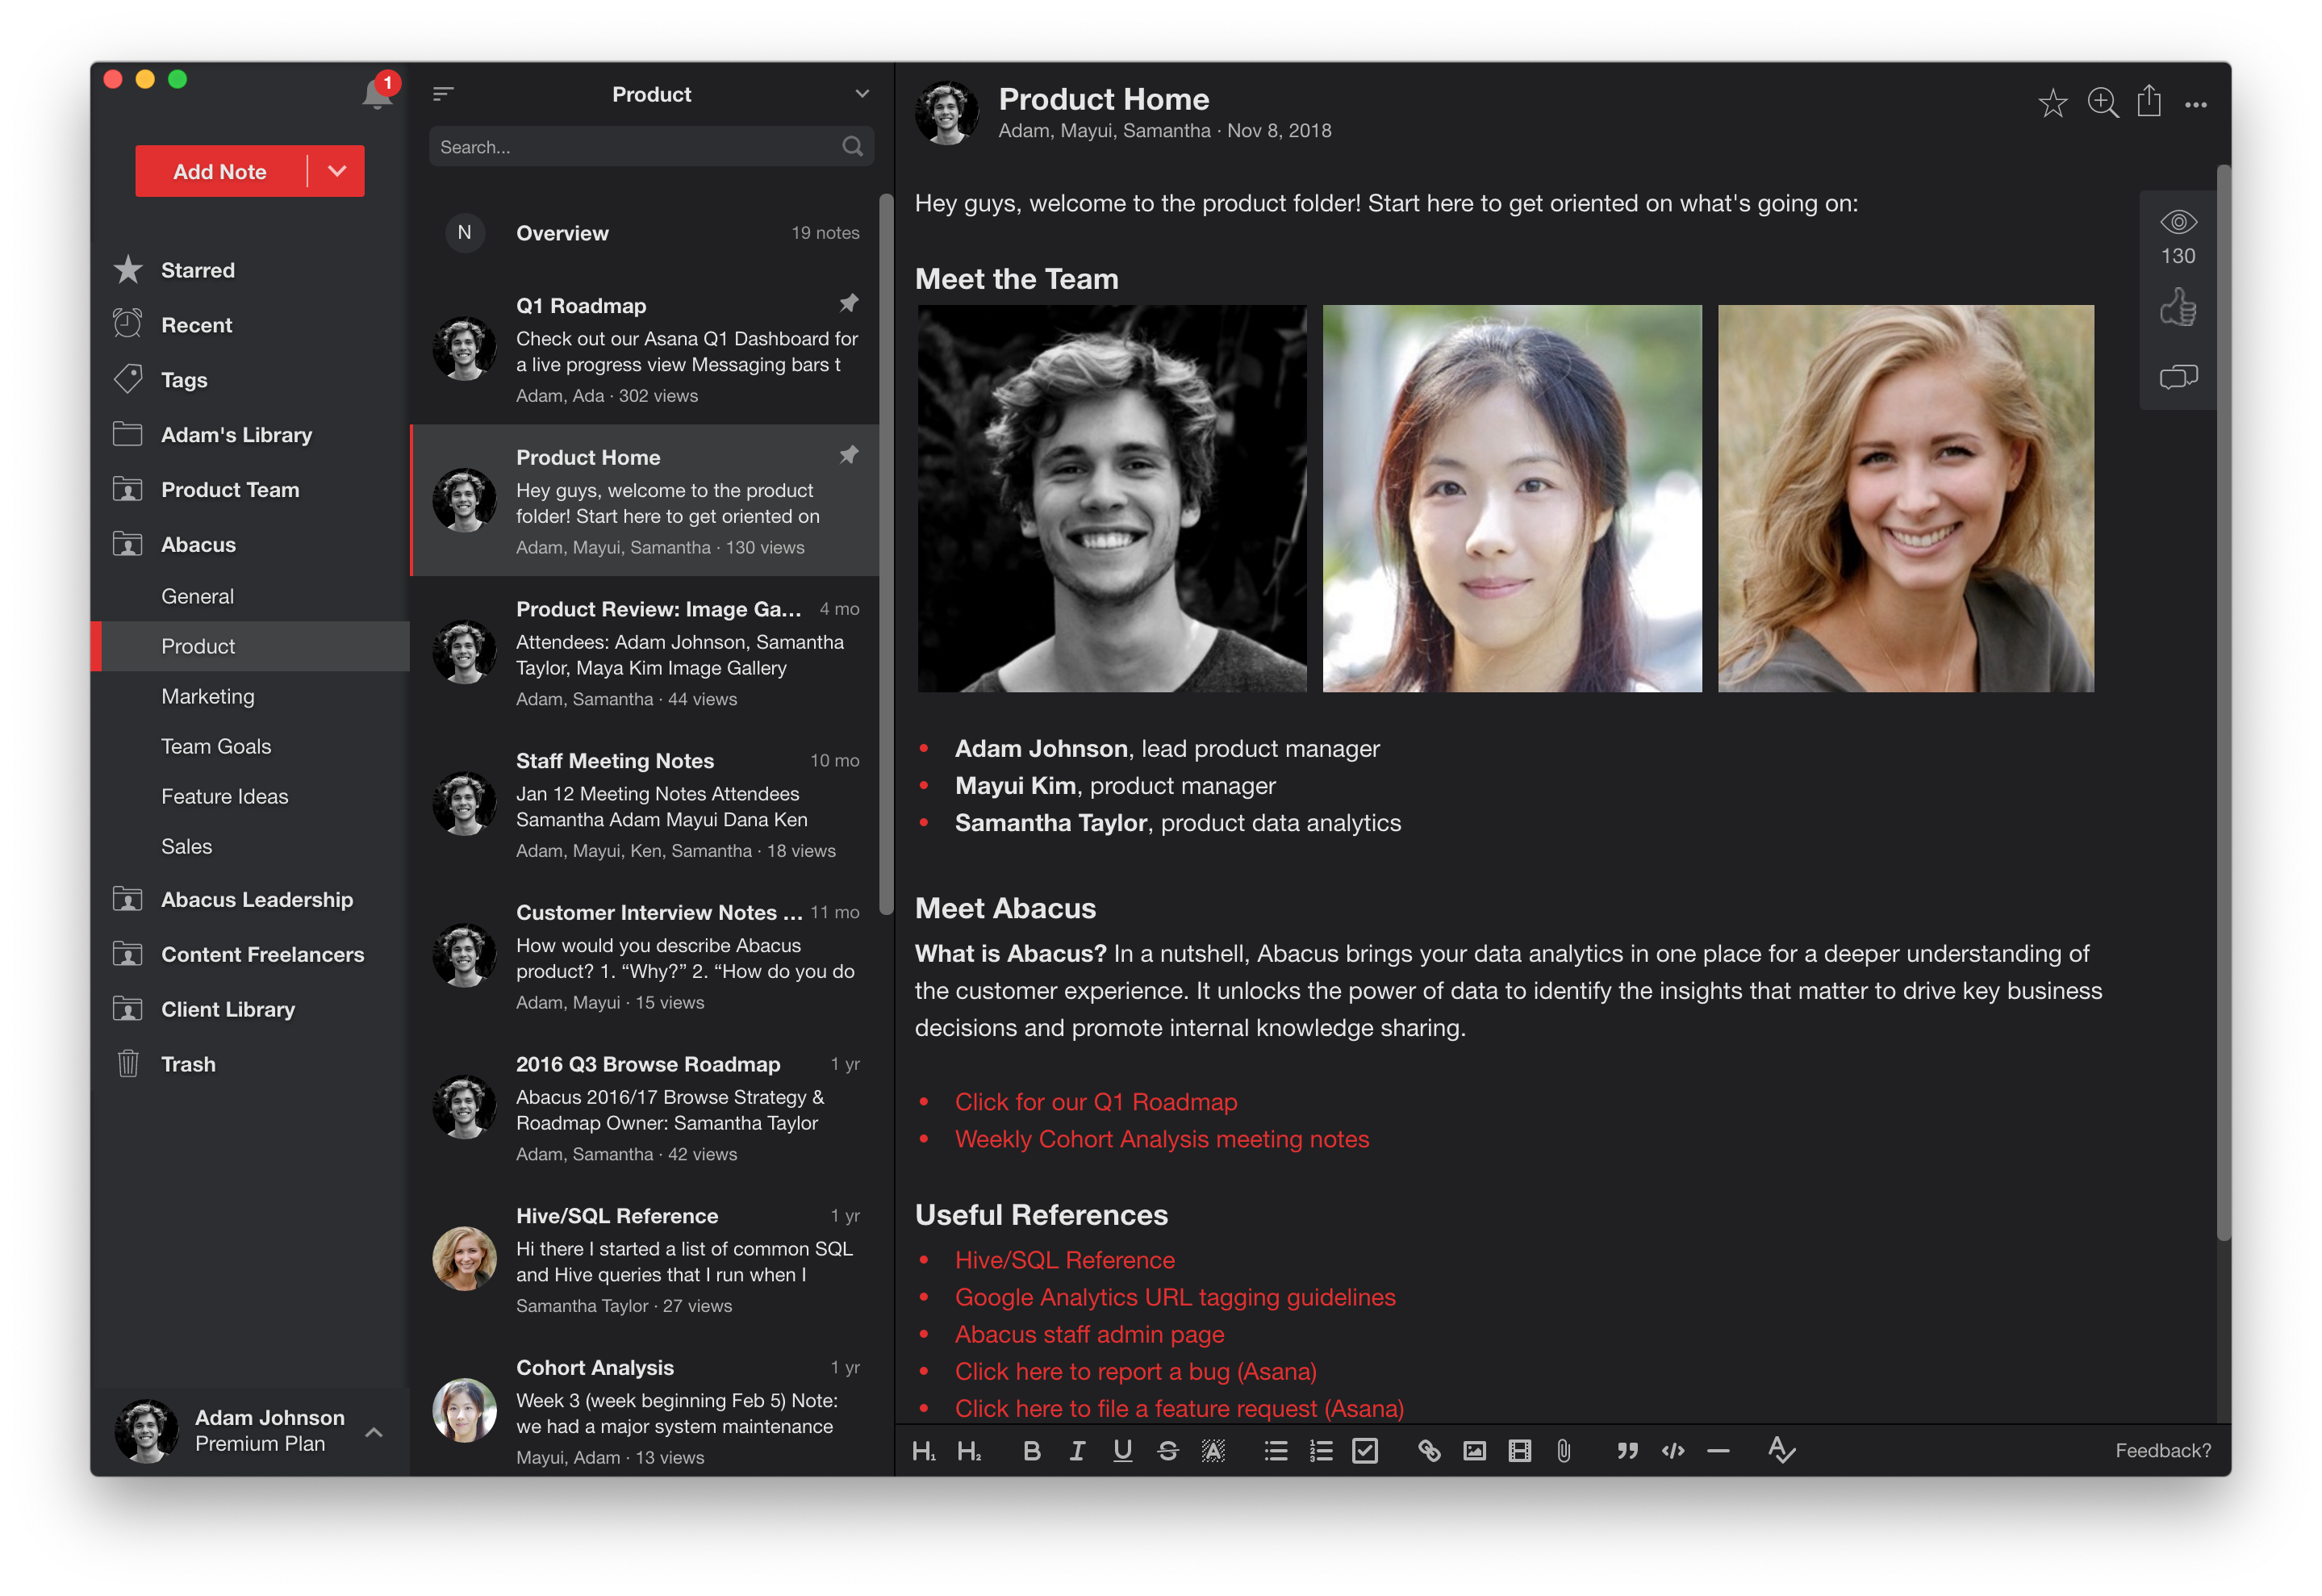2322x1596 pixels.
Task: Like the note with thumbs-up
Action: pos(2177,307)
